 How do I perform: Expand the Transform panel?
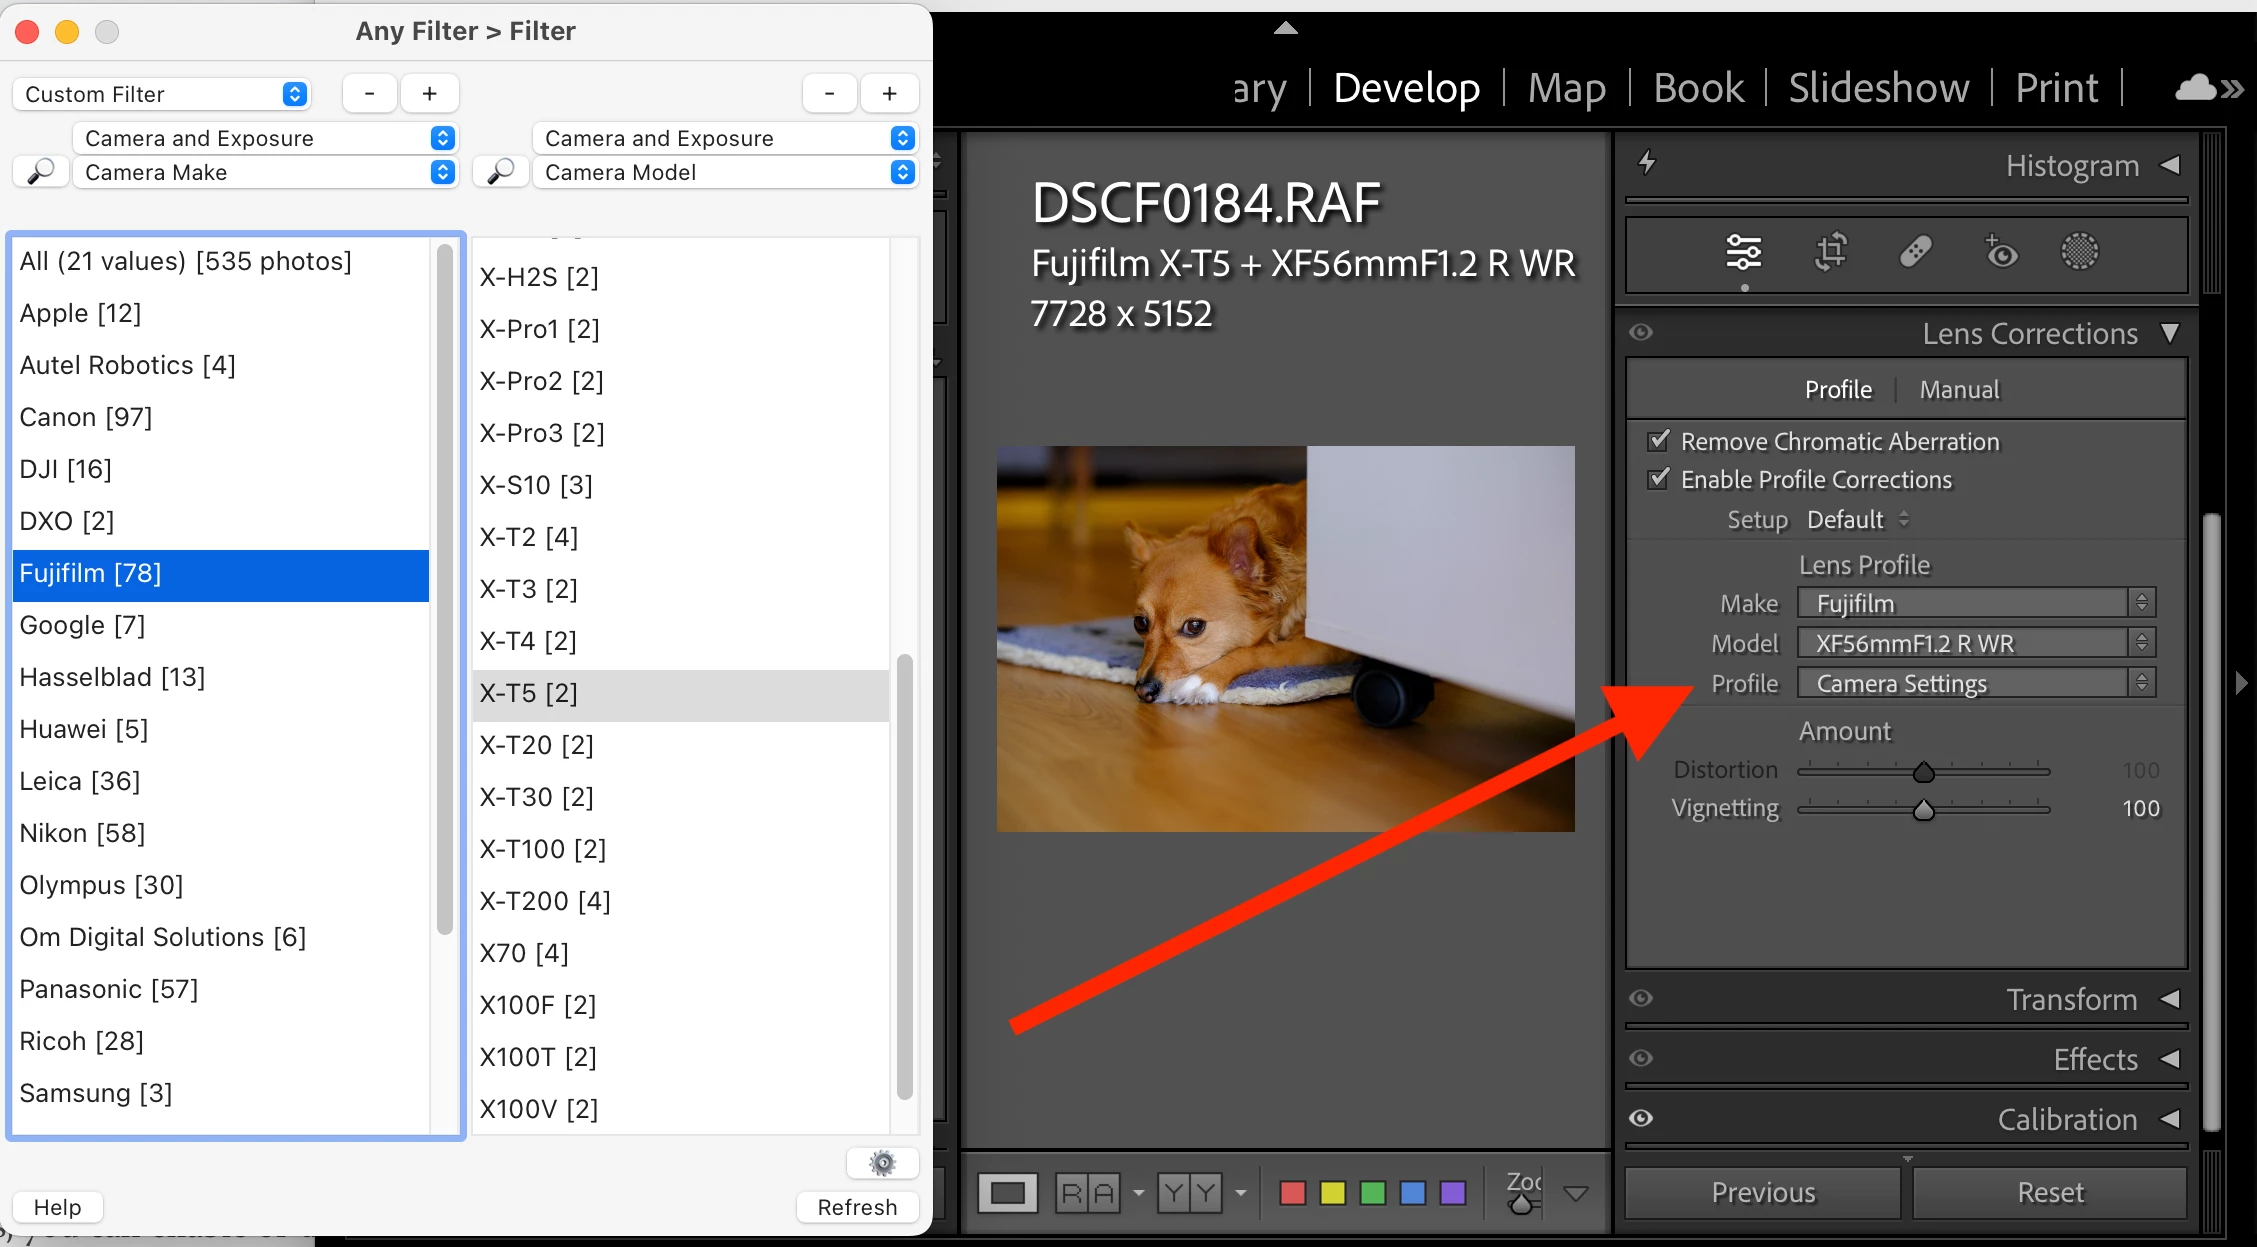tap(2072, 999)
